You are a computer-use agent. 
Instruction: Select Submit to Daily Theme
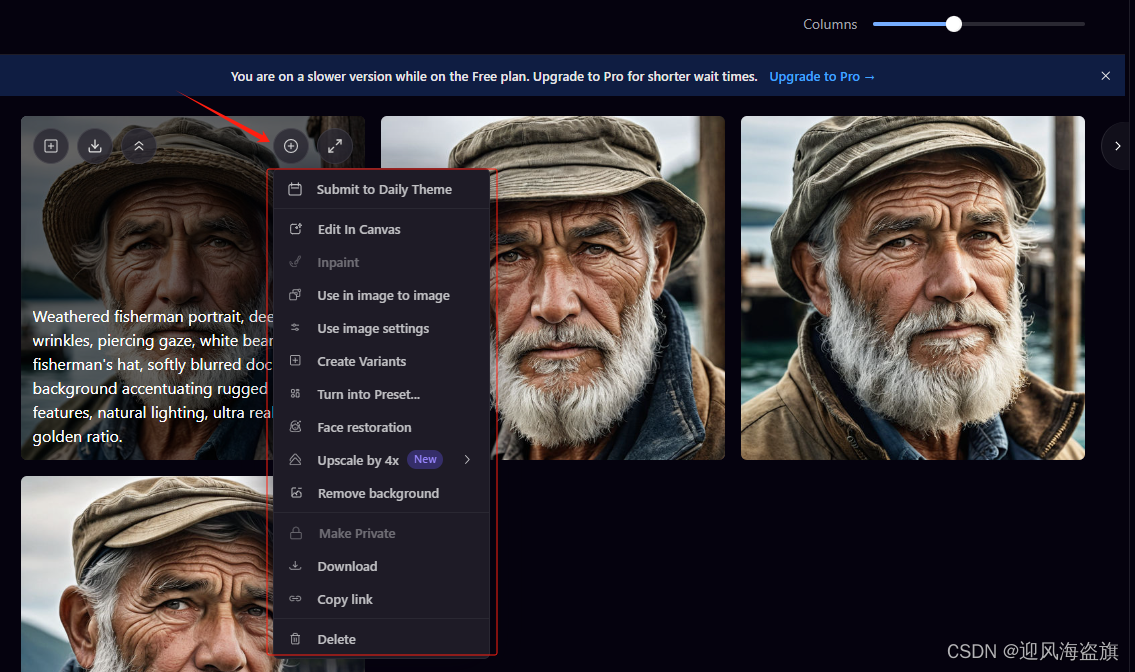tap(381, 189)
